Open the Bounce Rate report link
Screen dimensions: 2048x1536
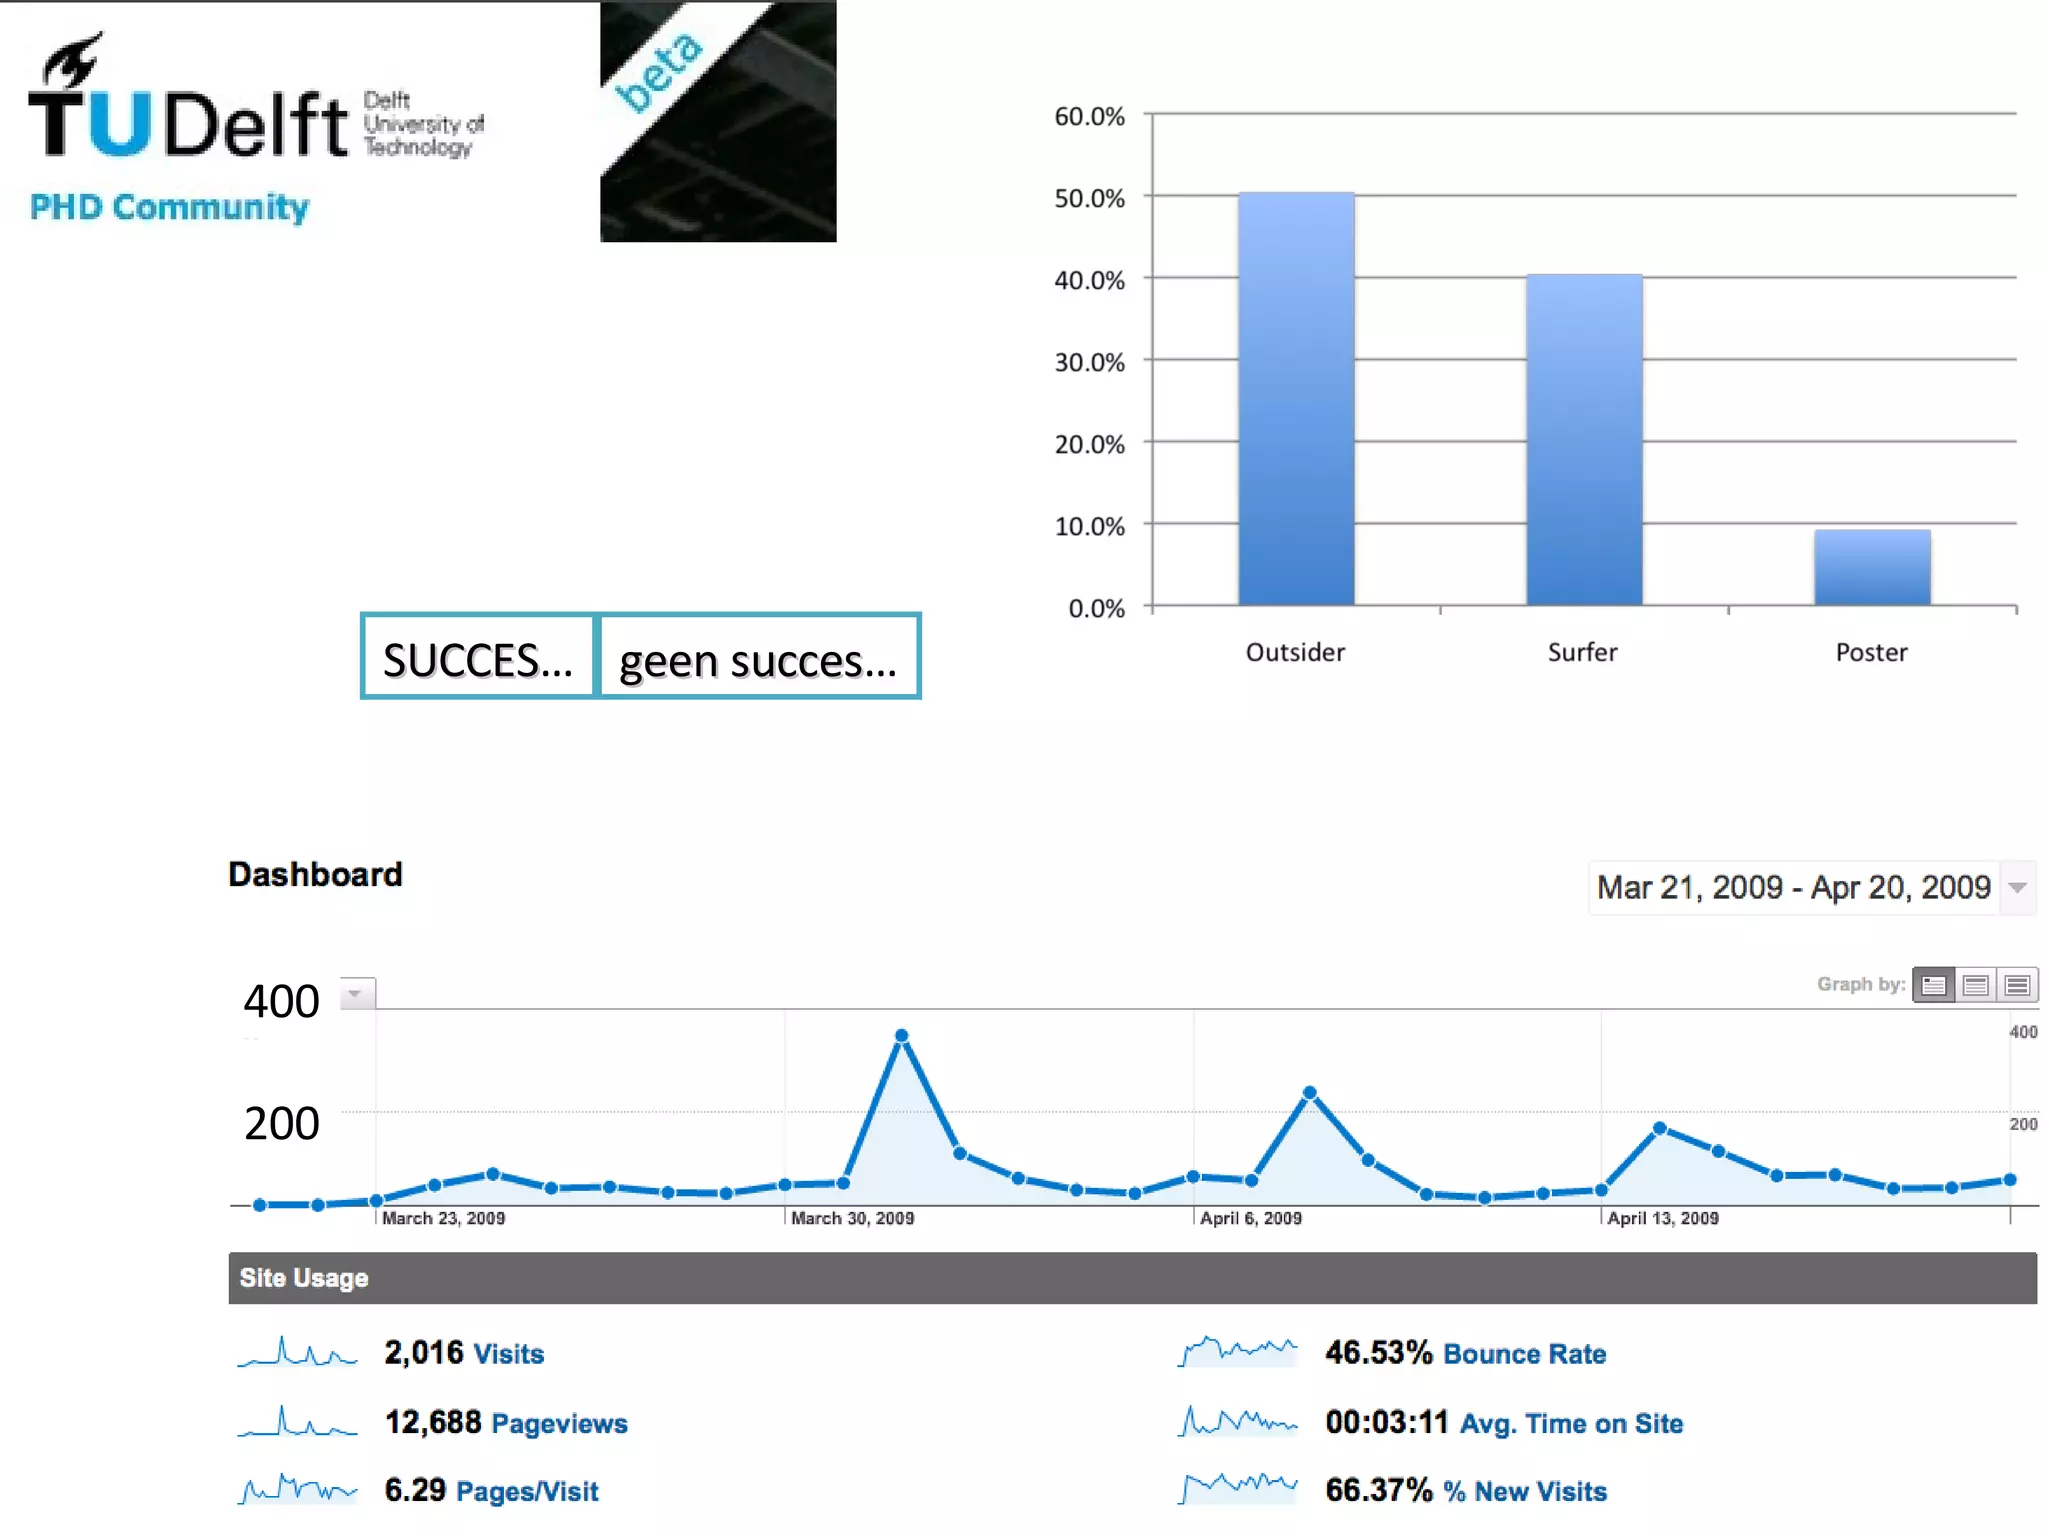coord(1524,1353)
